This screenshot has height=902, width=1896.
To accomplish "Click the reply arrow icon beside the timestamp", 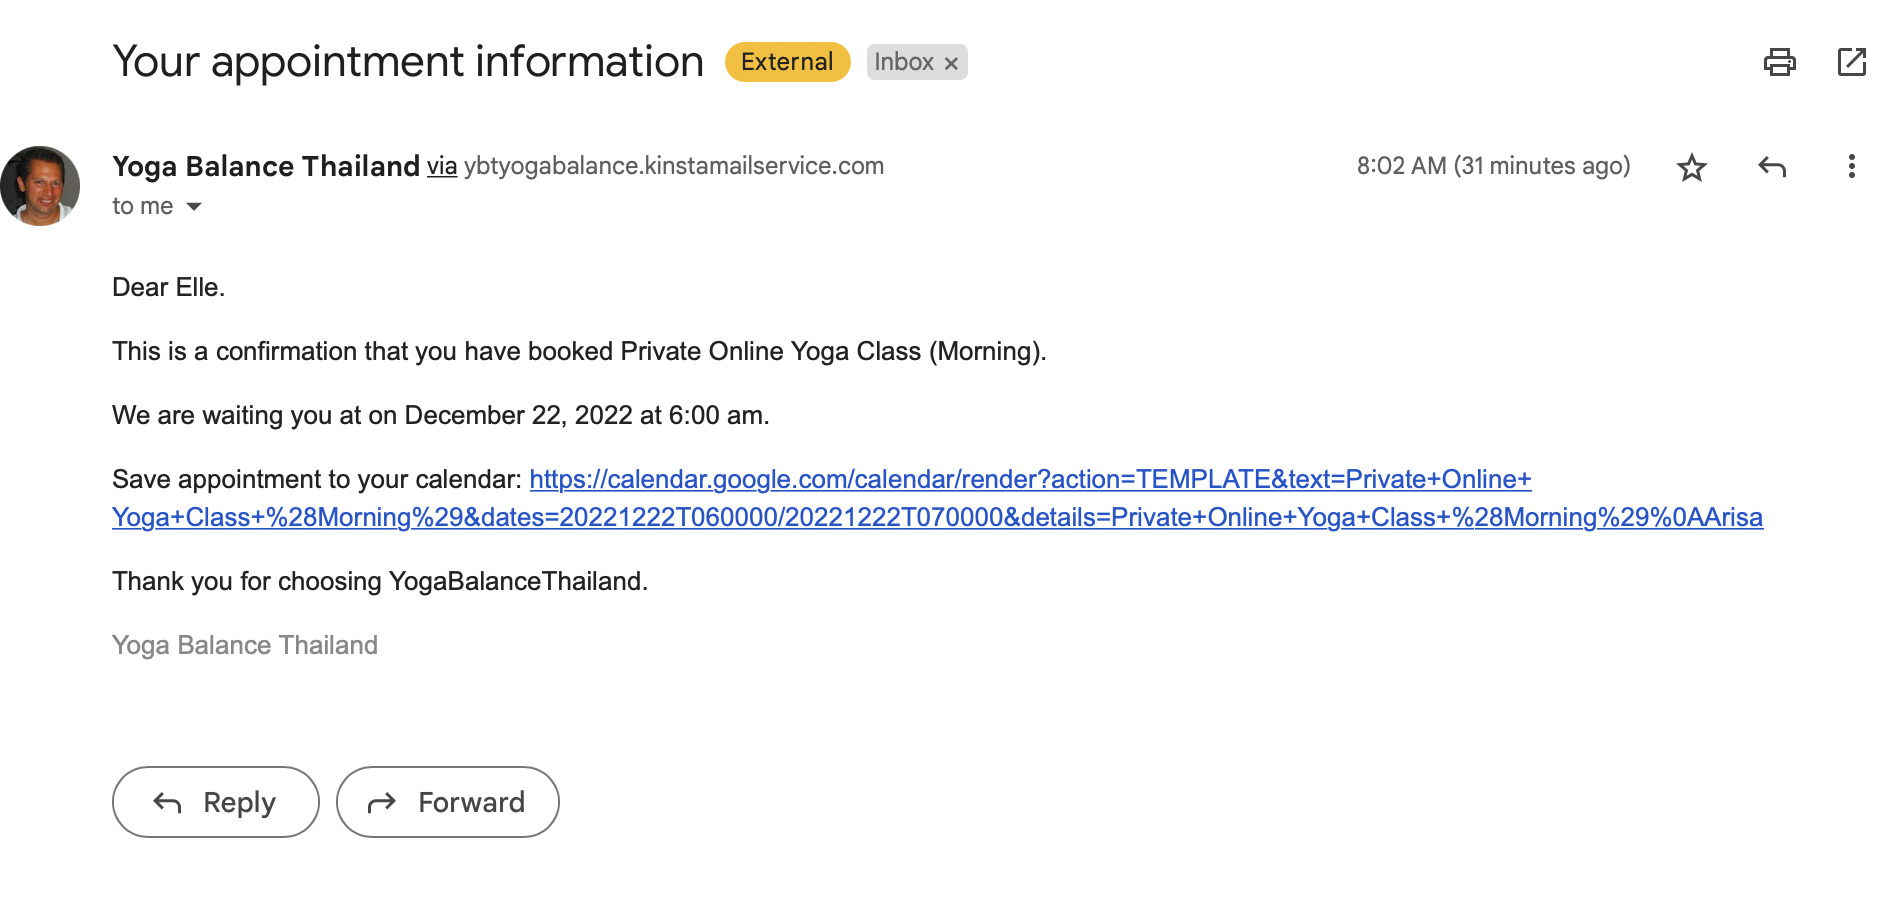I will coord(1772,167).
